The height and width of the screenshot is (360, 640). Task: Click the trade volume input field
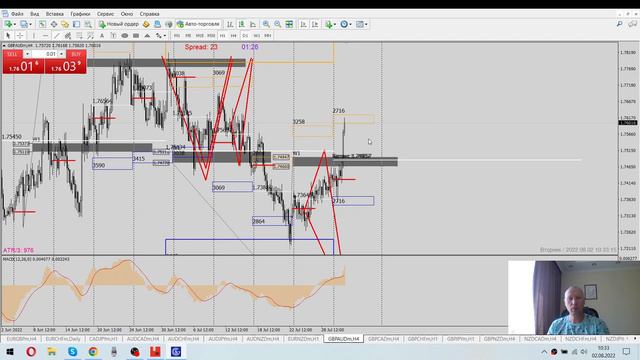pyautogui.click(x=44, y=54)
